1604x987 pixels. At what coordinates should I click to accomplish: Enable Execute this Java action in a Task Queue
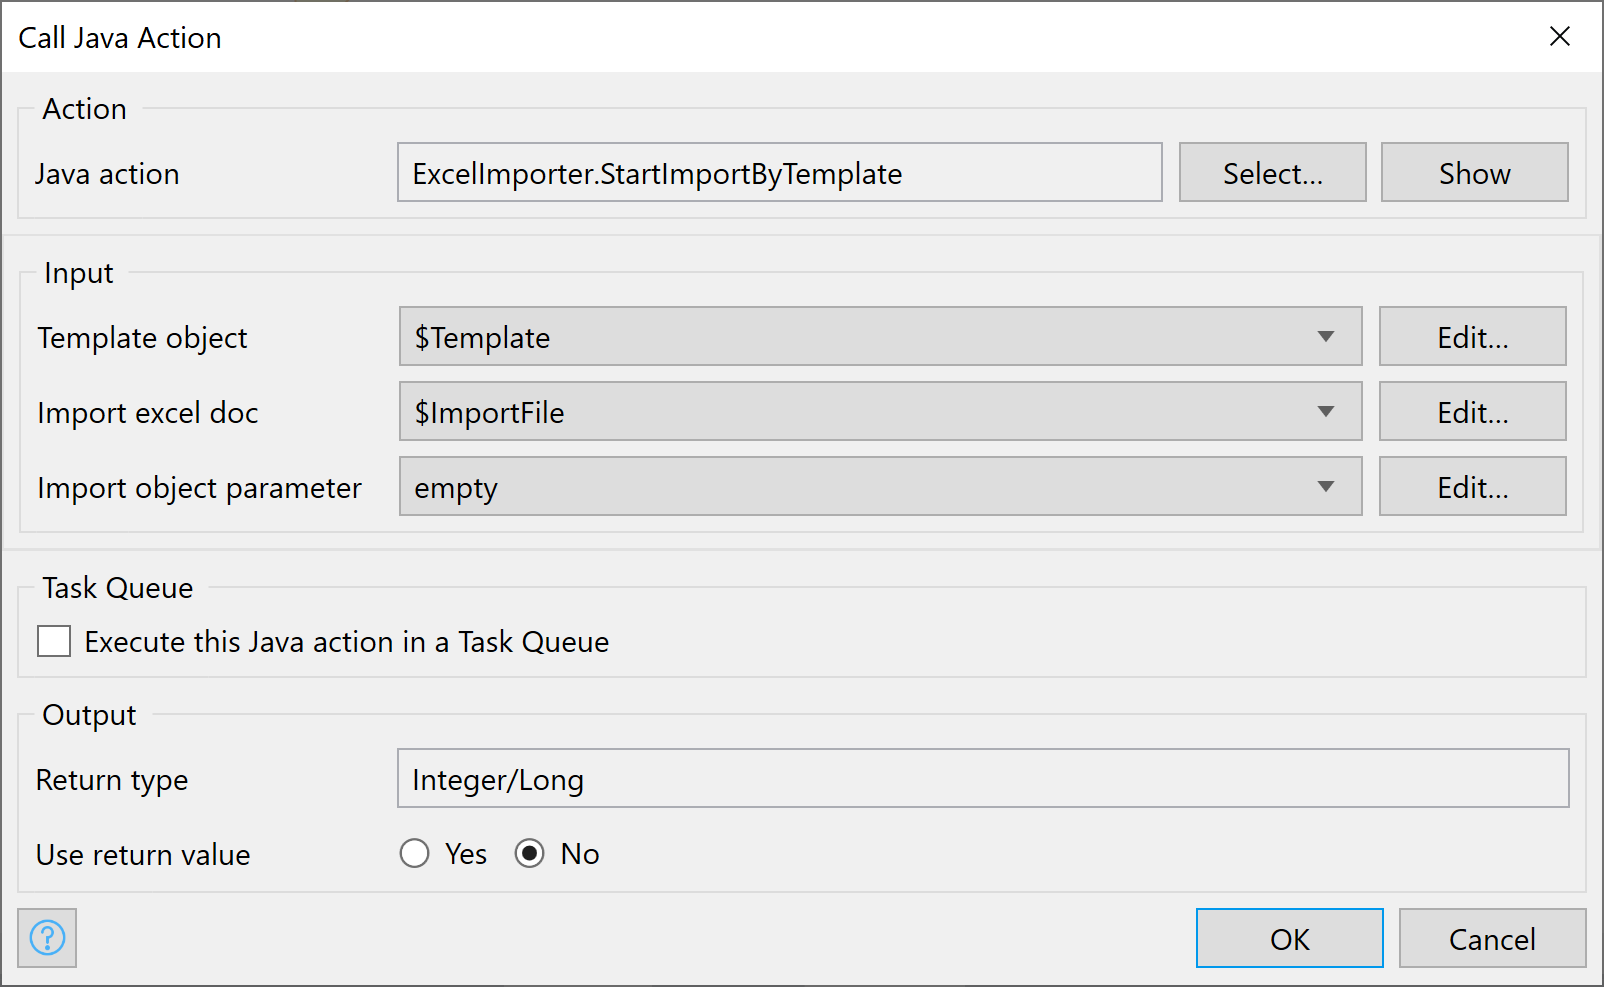pos(54,641)
